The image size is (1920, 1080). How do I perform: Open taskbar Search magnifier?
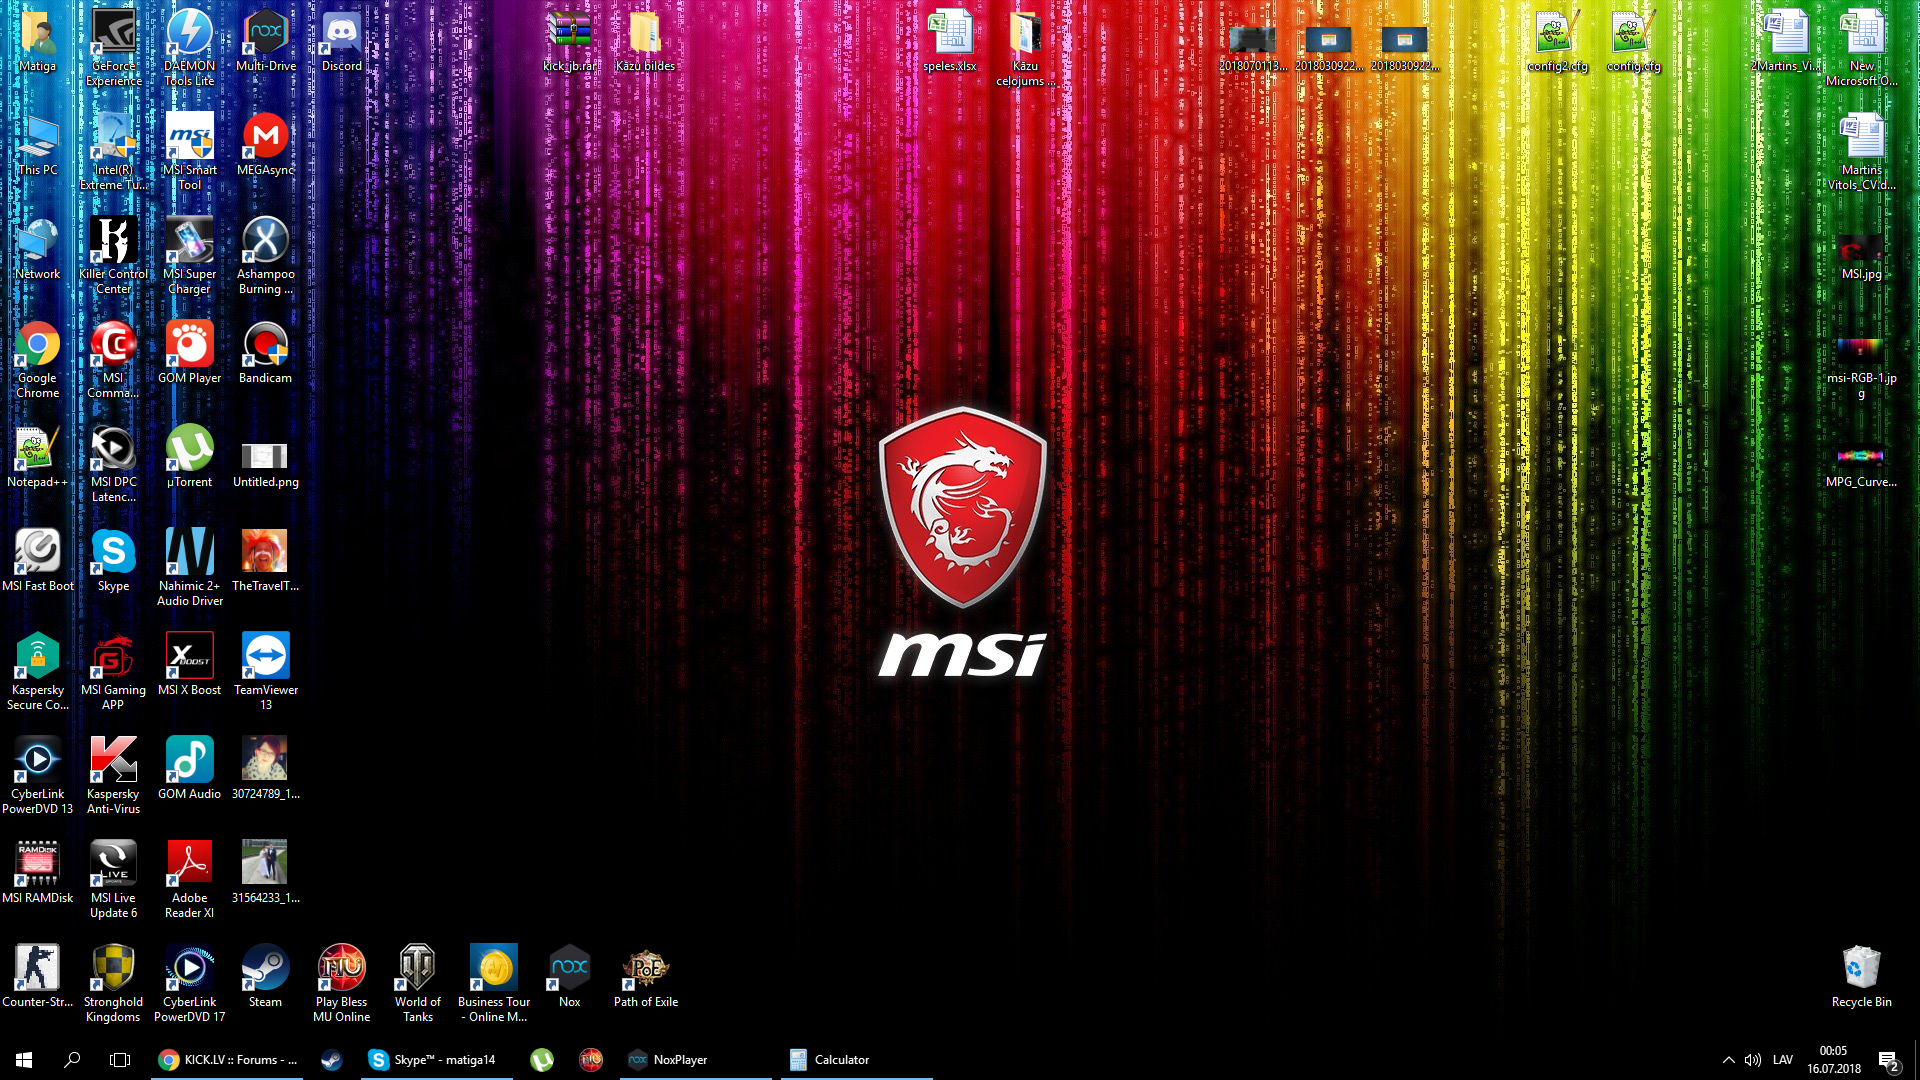coord(72,1060)
